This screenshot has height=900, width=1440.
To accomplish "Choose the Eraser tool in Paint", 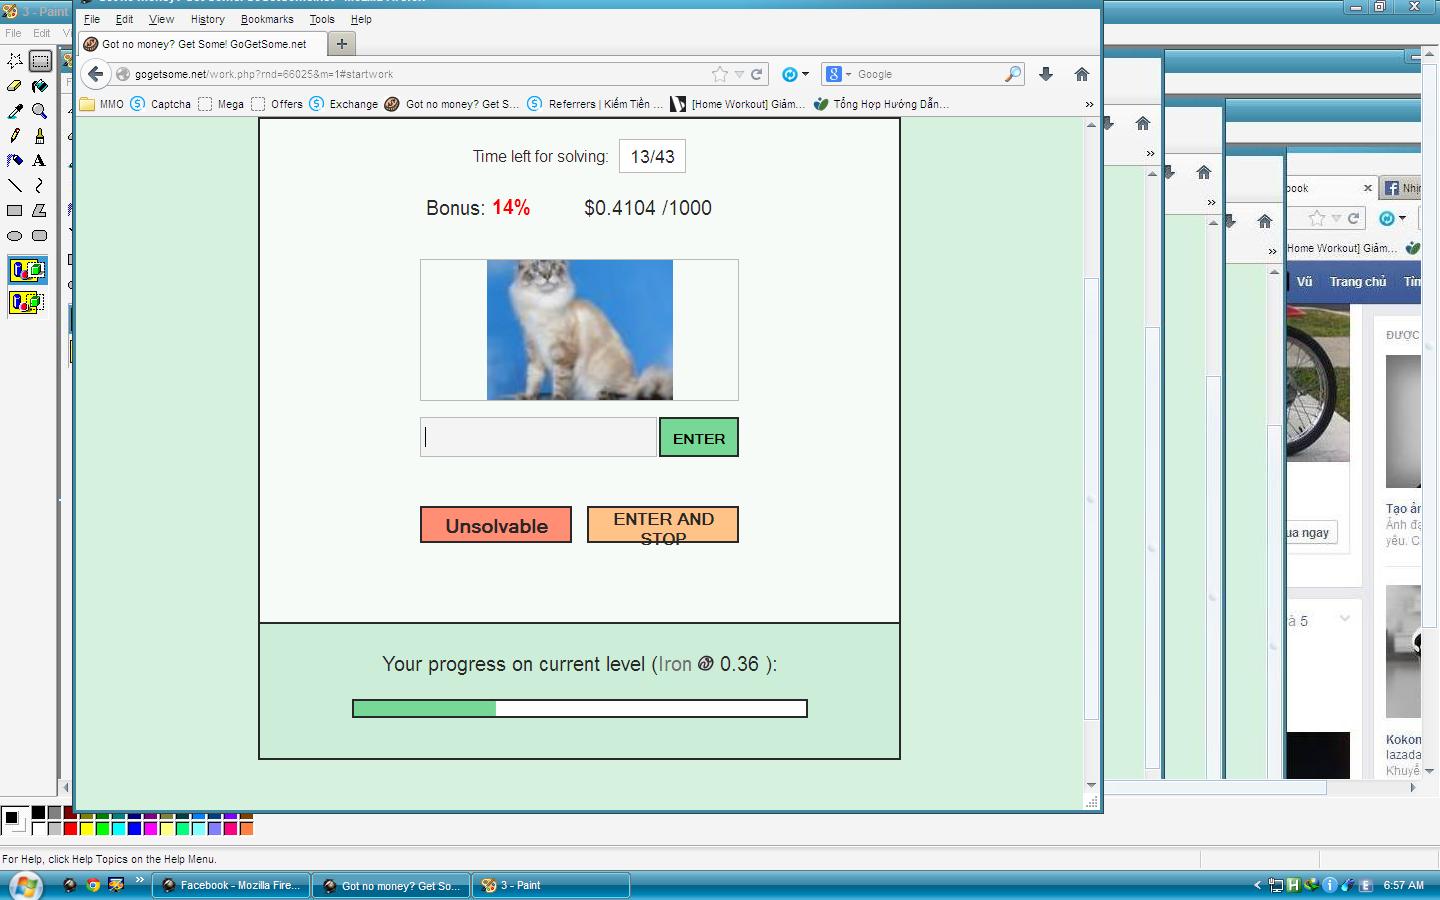I will pos(15,86).
